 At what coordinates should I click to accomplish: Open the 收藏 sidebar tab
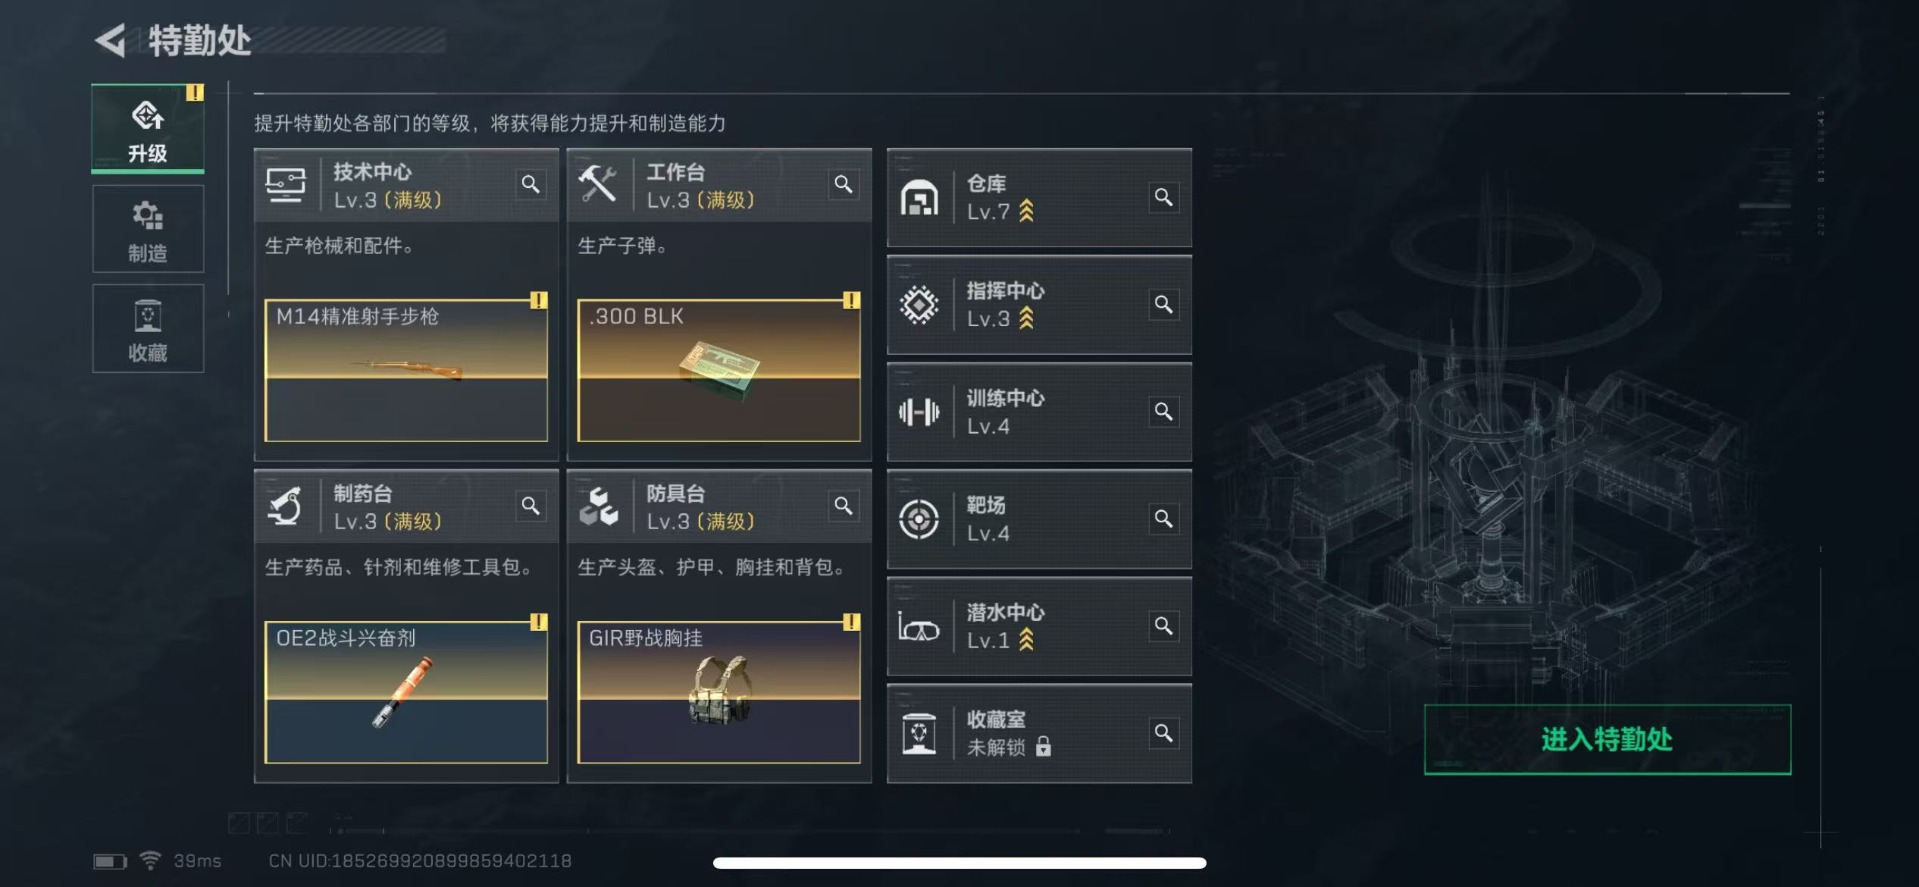coord(148,329)
